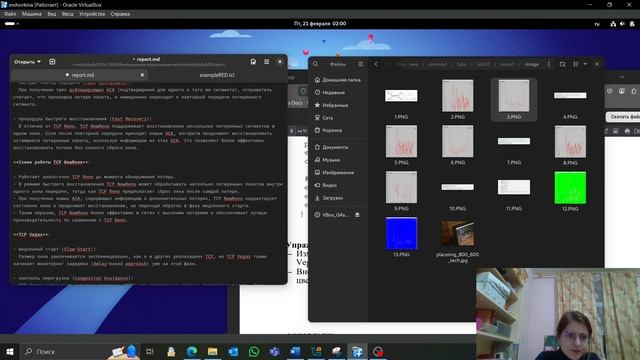The image size is (640, 360).
Task: Close the report.md tab
Action: point(142,75)
